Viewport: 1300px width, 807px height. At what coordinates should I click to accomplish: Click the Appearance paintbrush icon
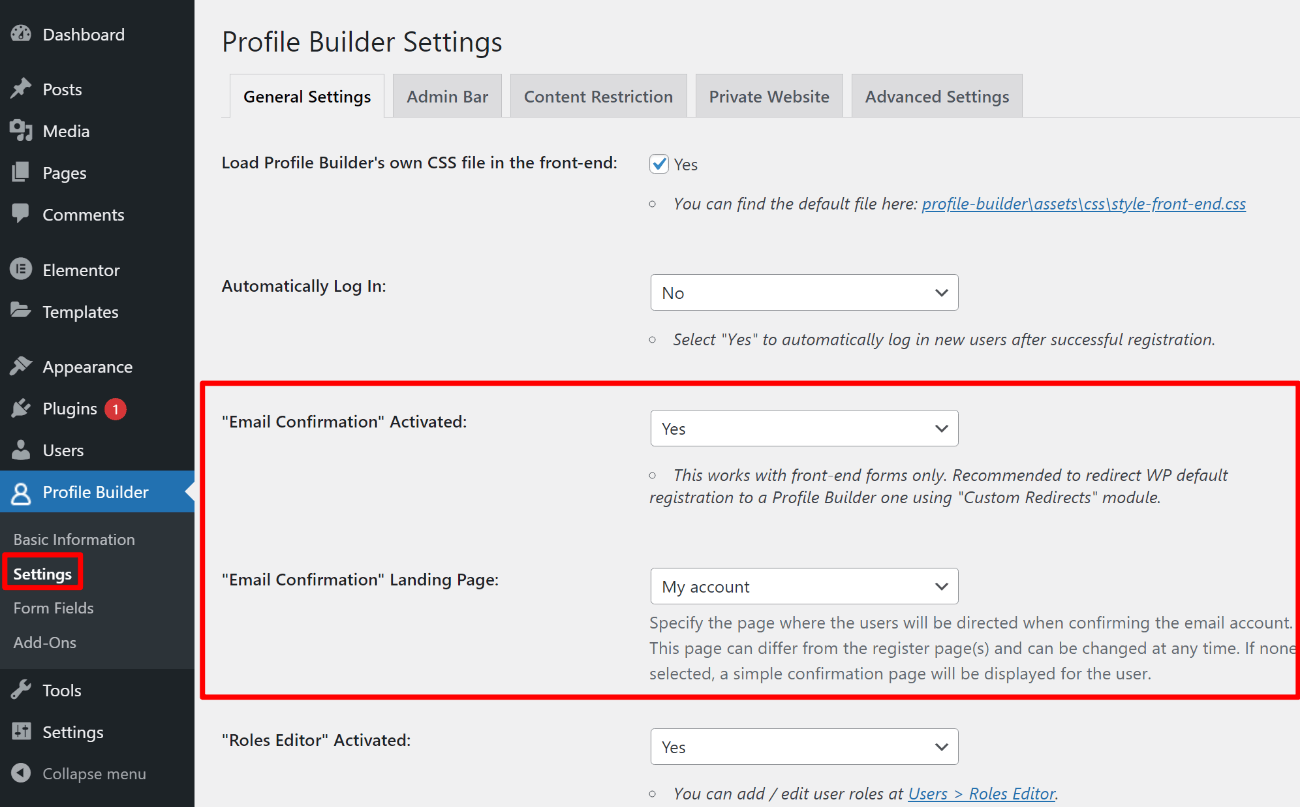coord(21,366)
